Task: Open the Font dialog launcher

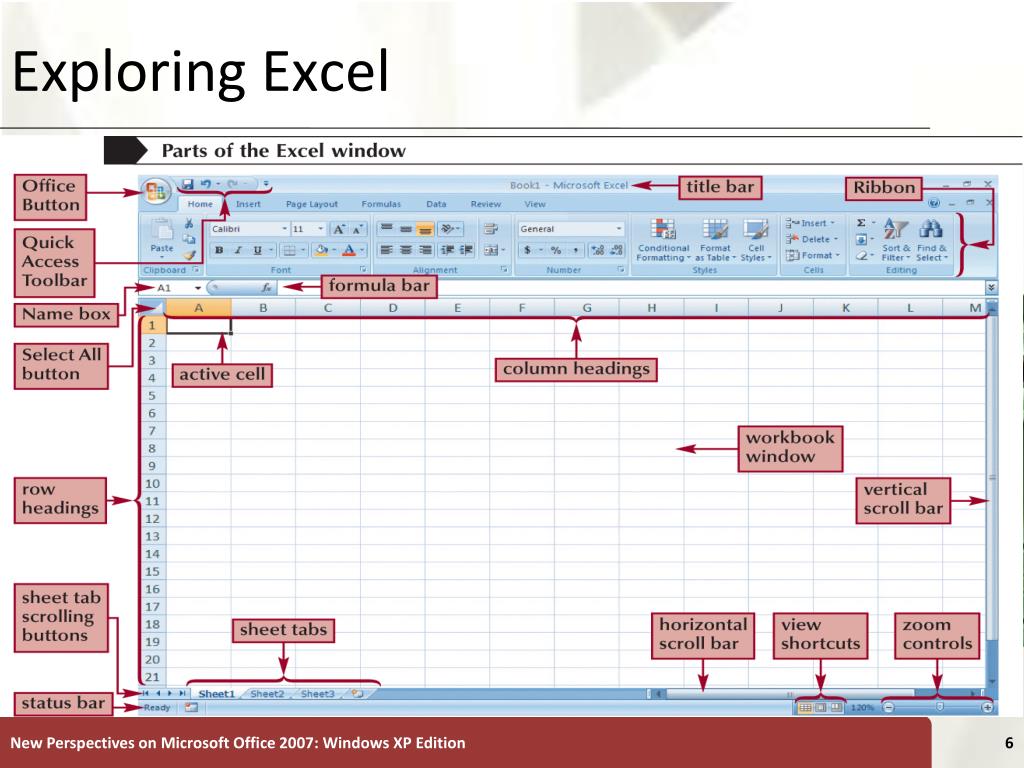Action: coord(363,270)
